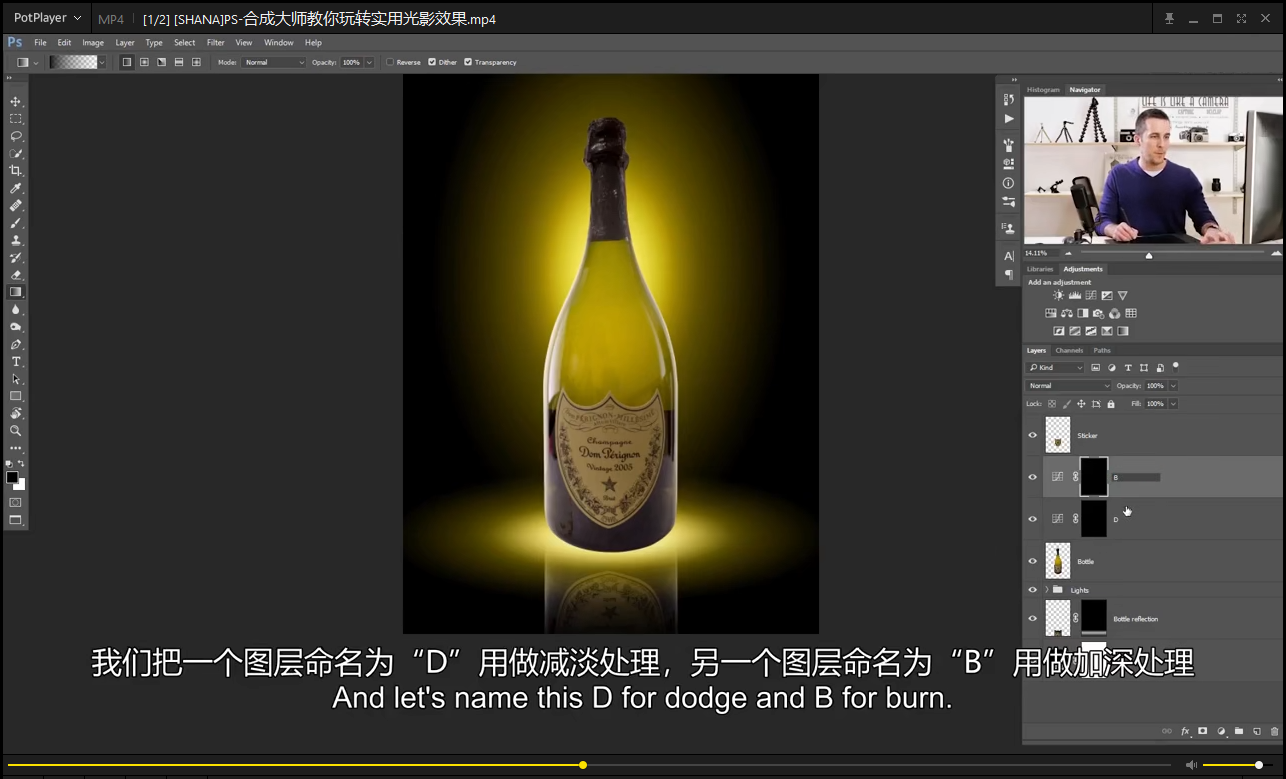Screen dimensions: 1286x779
Task: Enable the Reverse gradient checkbox
Action: click(x=390, y=62)
